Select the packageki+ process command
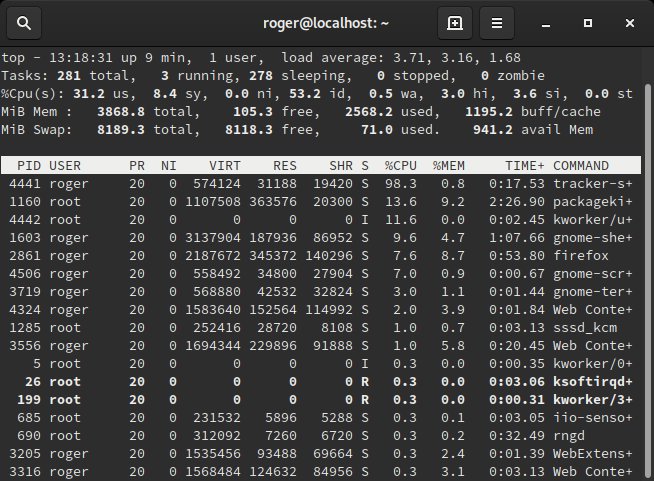Image resolution: width=654 pixels, height=481 pixels. click(x=593, y=201)
